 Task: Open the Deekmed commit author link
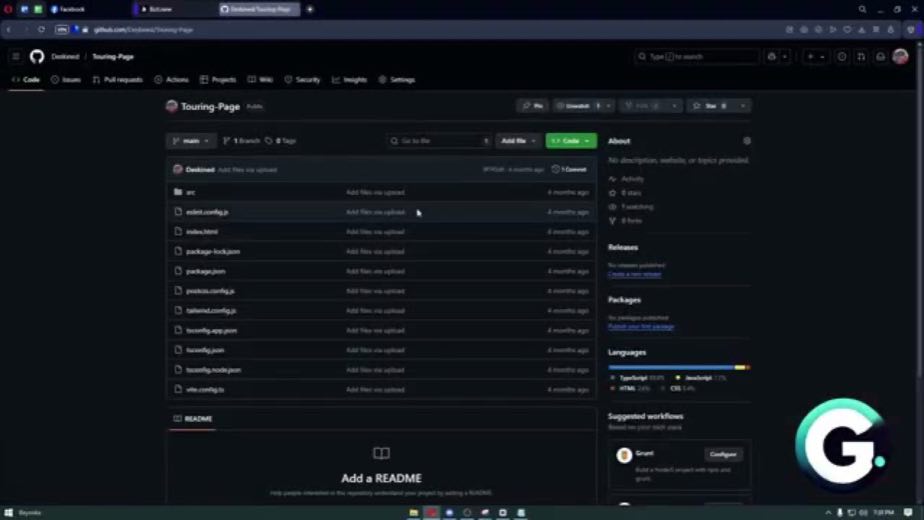[x=200, y=170]
